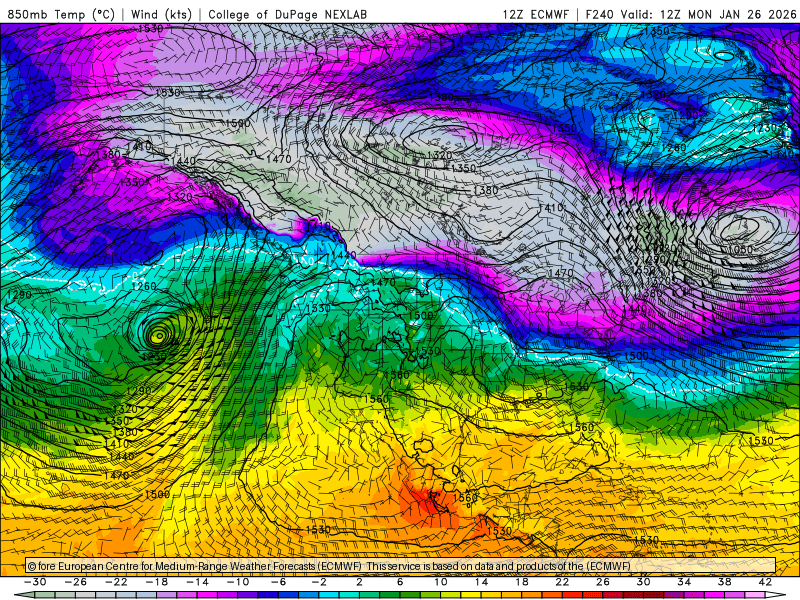Screen dimensions: 800x600
Task: Click the '-30' value on the temperature scale
Action: coord(35,582)
